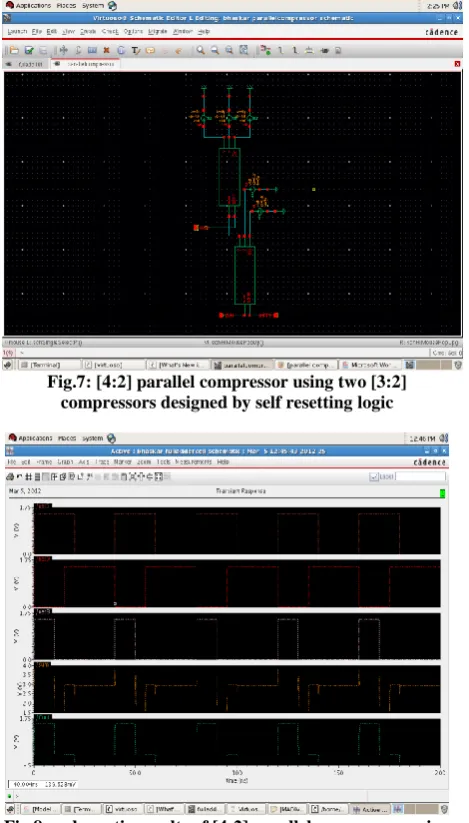
Task: Click the Create Instance icon with green chip
Action: click(266, 50)
